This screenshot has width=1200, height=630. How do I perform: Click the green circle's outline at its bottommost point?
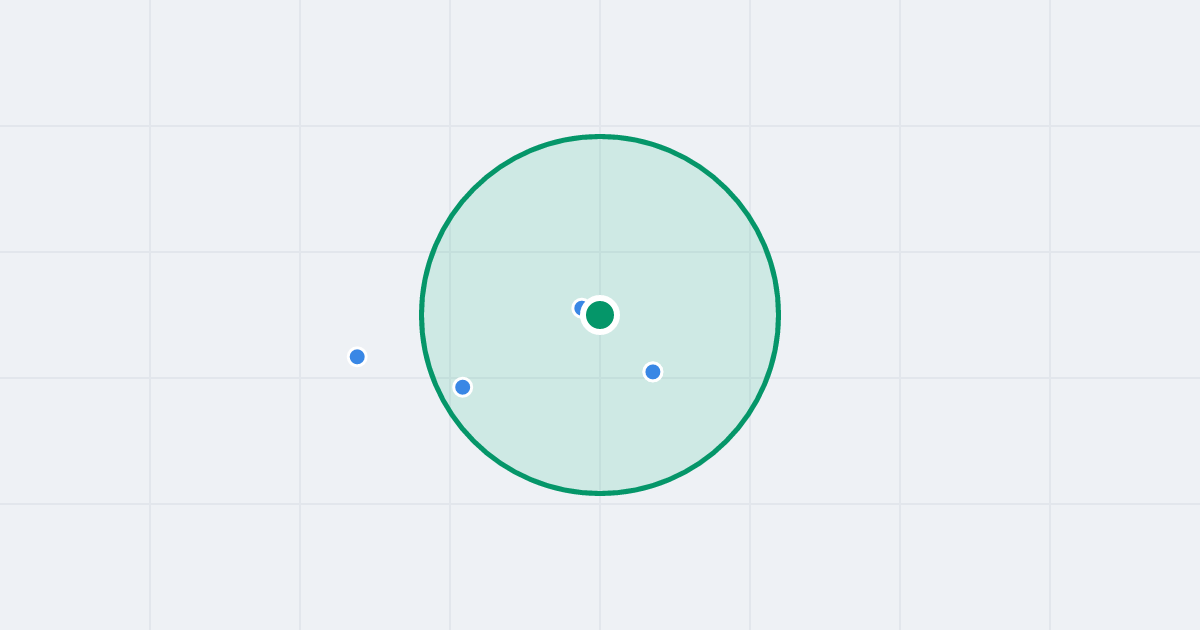[x=600, y=493]
